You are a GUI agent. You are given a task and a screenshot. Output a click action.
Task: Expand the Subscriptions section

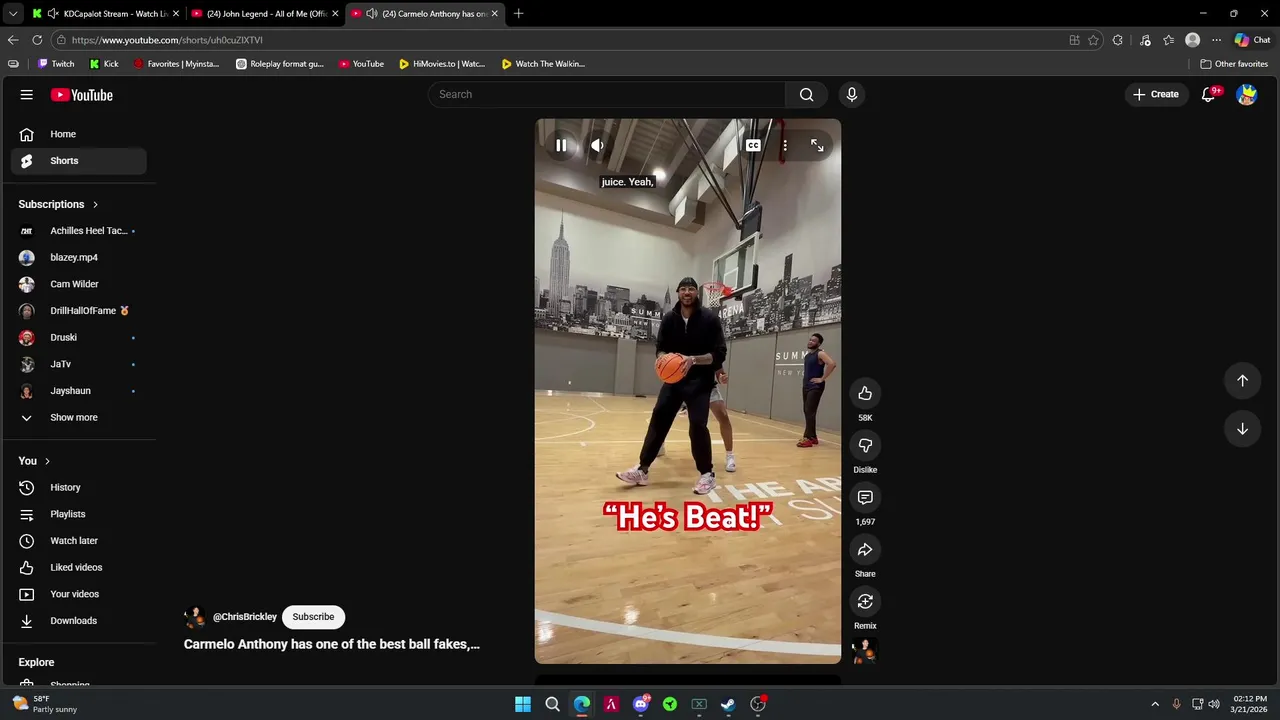[x=59, y=204]
